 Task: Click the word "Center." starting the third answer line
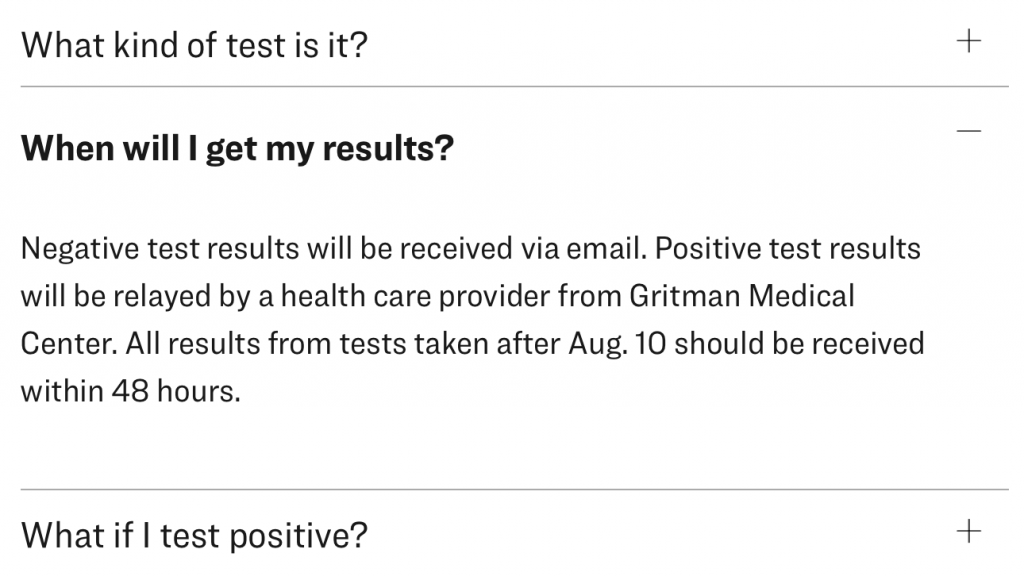coord(69,344)
